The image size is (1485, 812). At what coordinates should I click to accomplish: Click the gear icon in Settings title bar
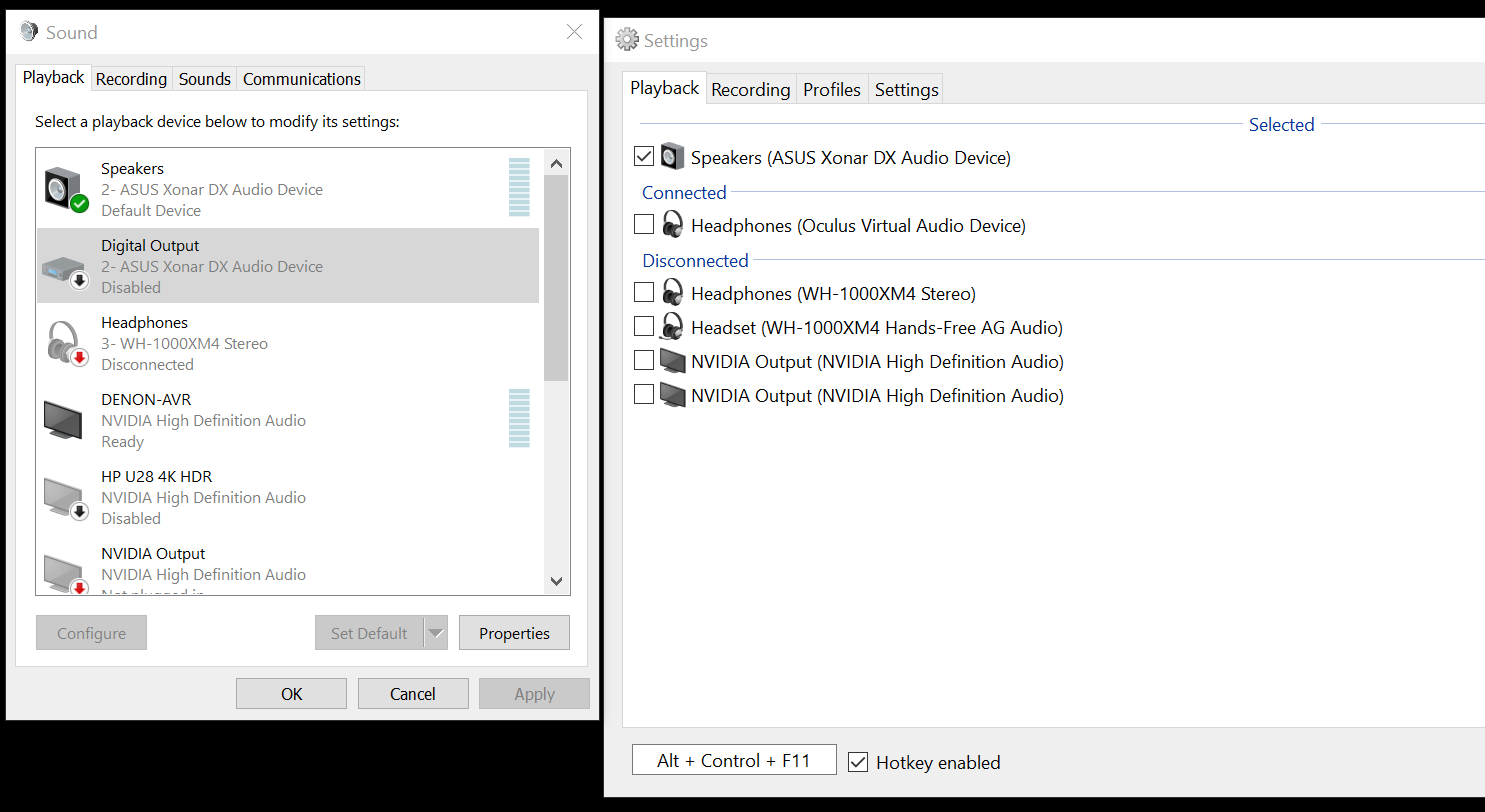627,39
